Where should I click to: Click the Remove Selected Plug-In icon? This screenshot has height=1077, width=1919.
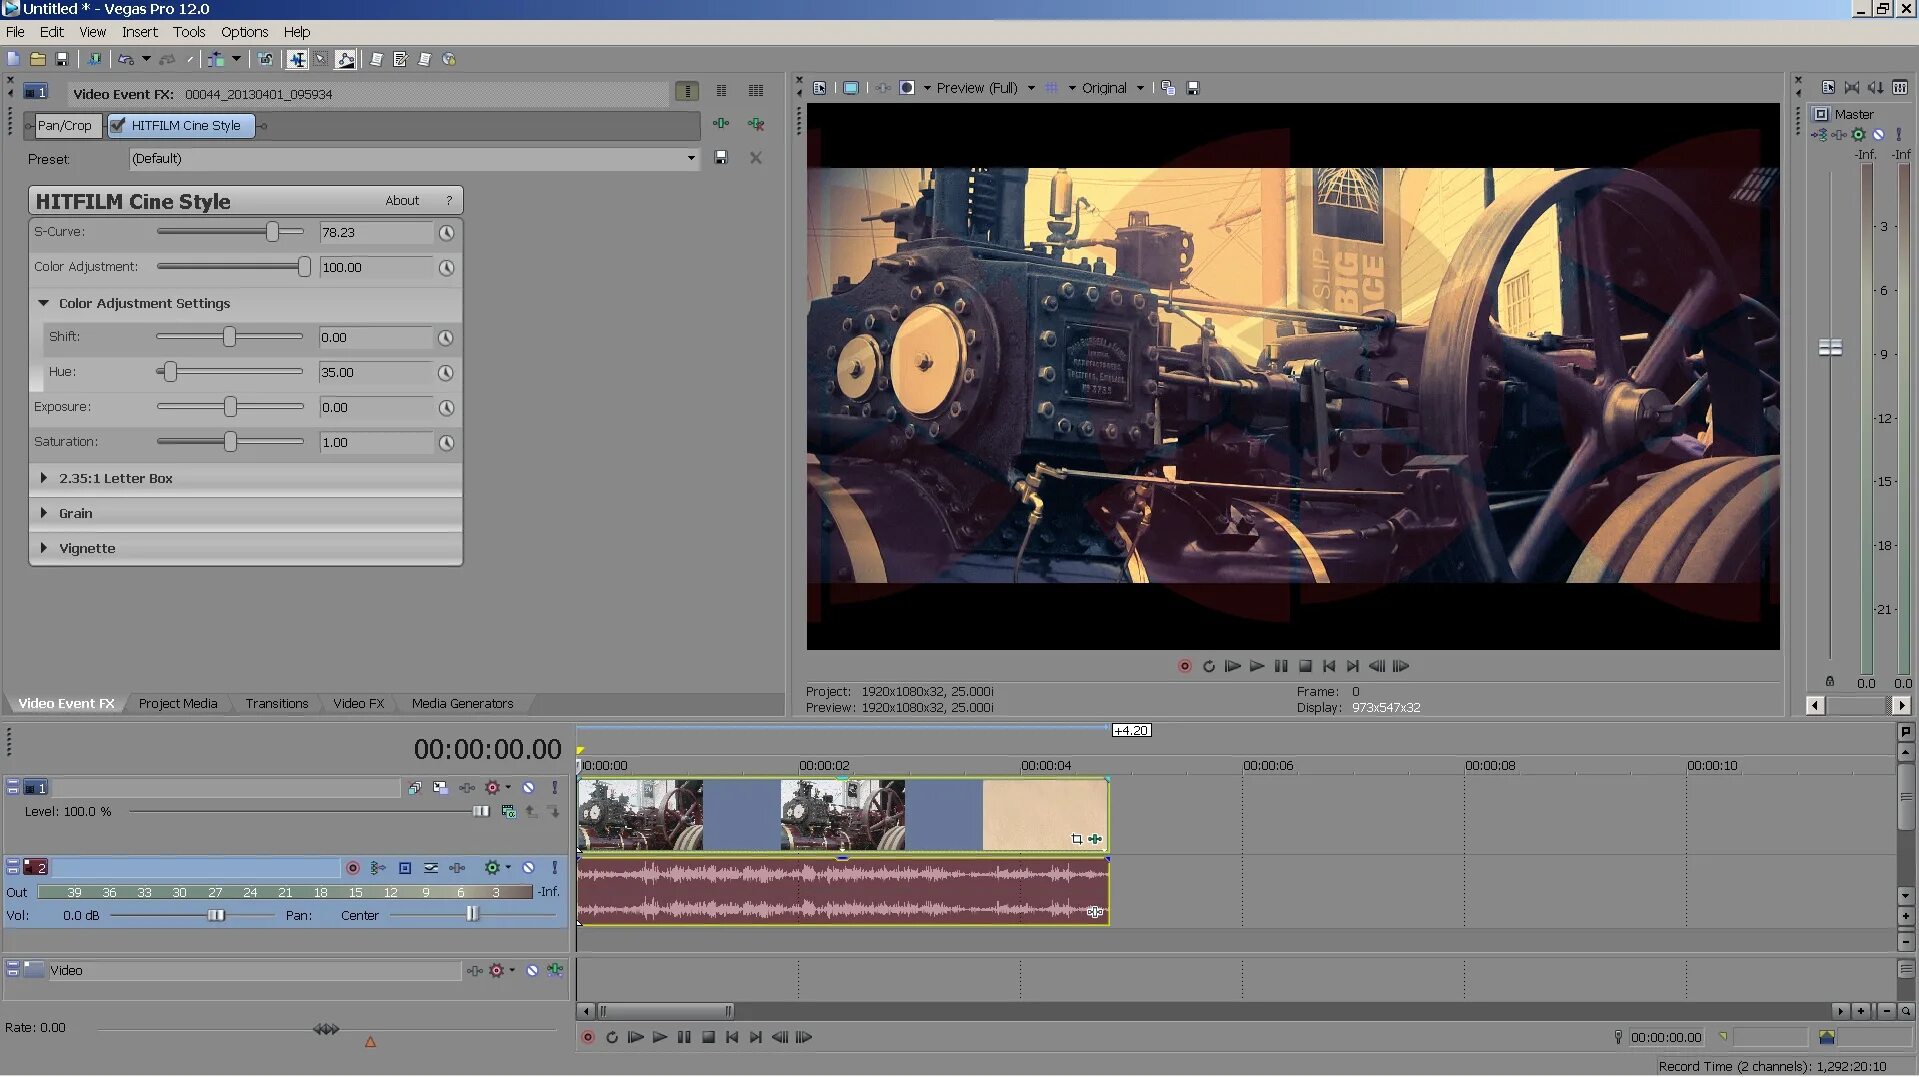(x=756, y=124)
